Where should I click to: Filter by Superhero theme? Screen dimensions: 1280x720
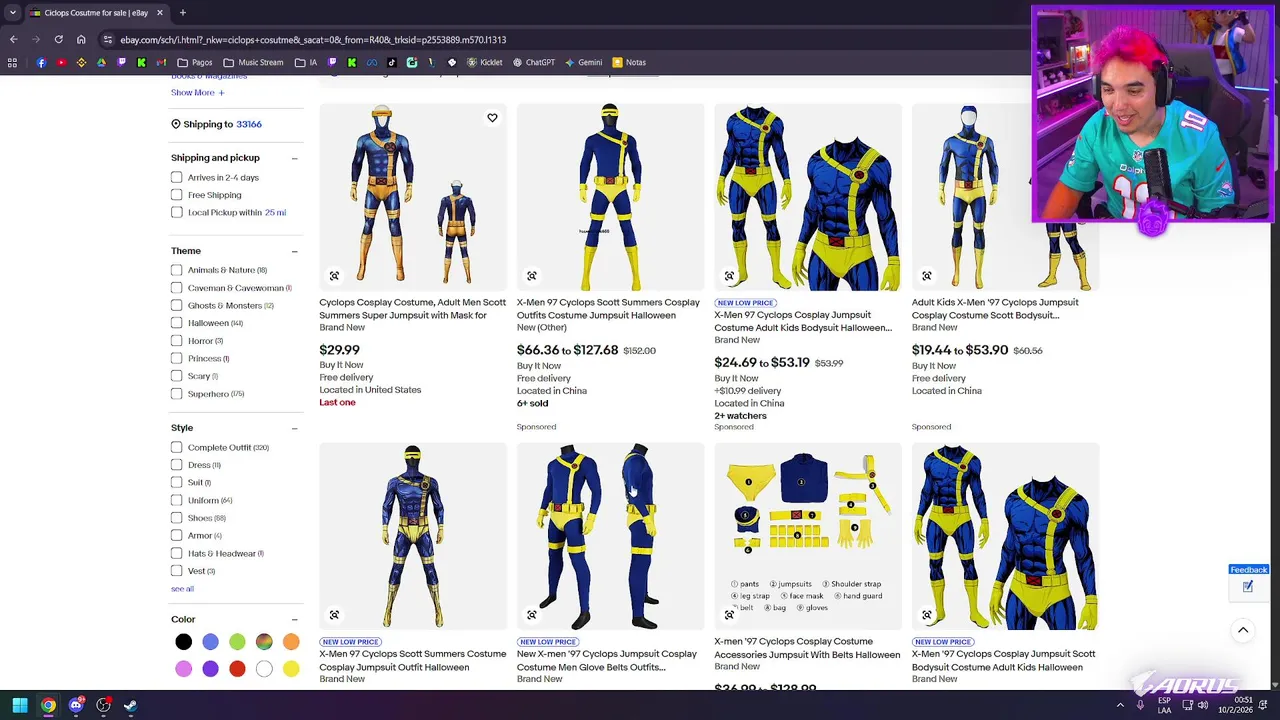(x=177, y=394)
